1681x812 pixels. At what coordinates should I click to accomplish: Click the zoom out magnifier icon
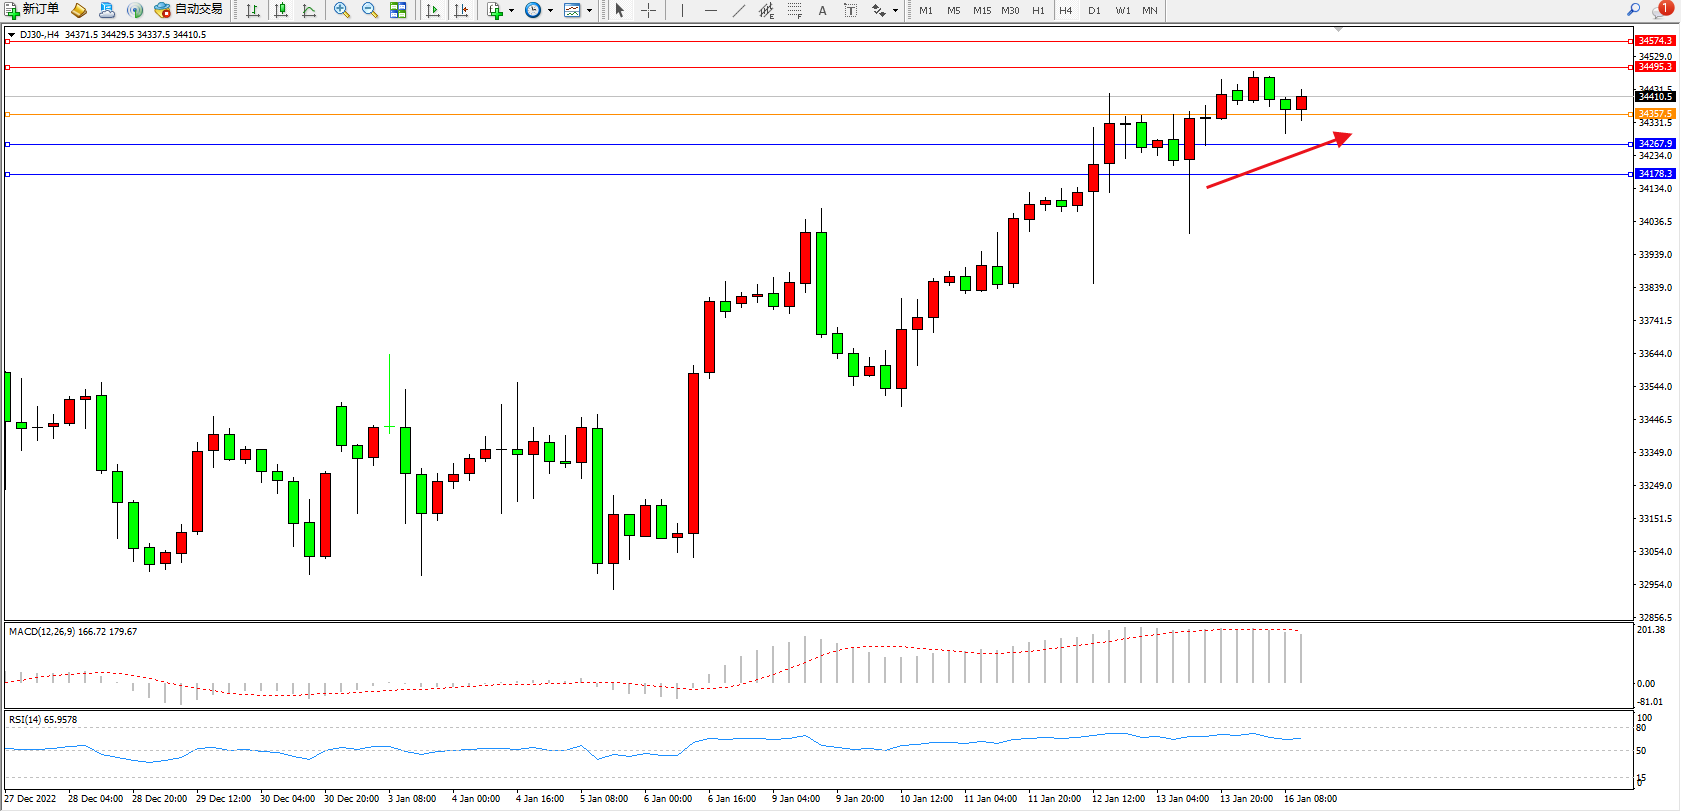370,10
